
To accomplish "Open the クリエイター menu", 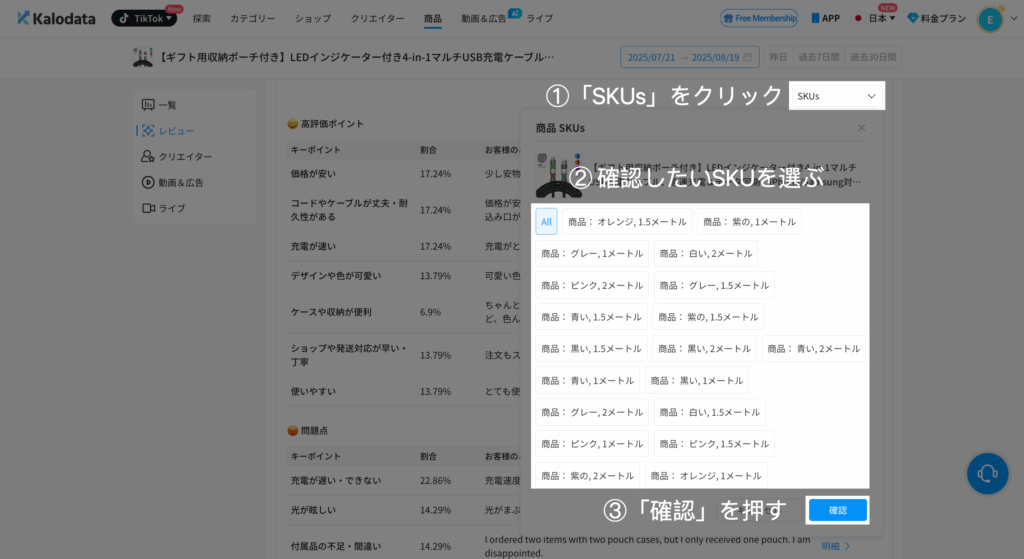I will coord(377,18).
